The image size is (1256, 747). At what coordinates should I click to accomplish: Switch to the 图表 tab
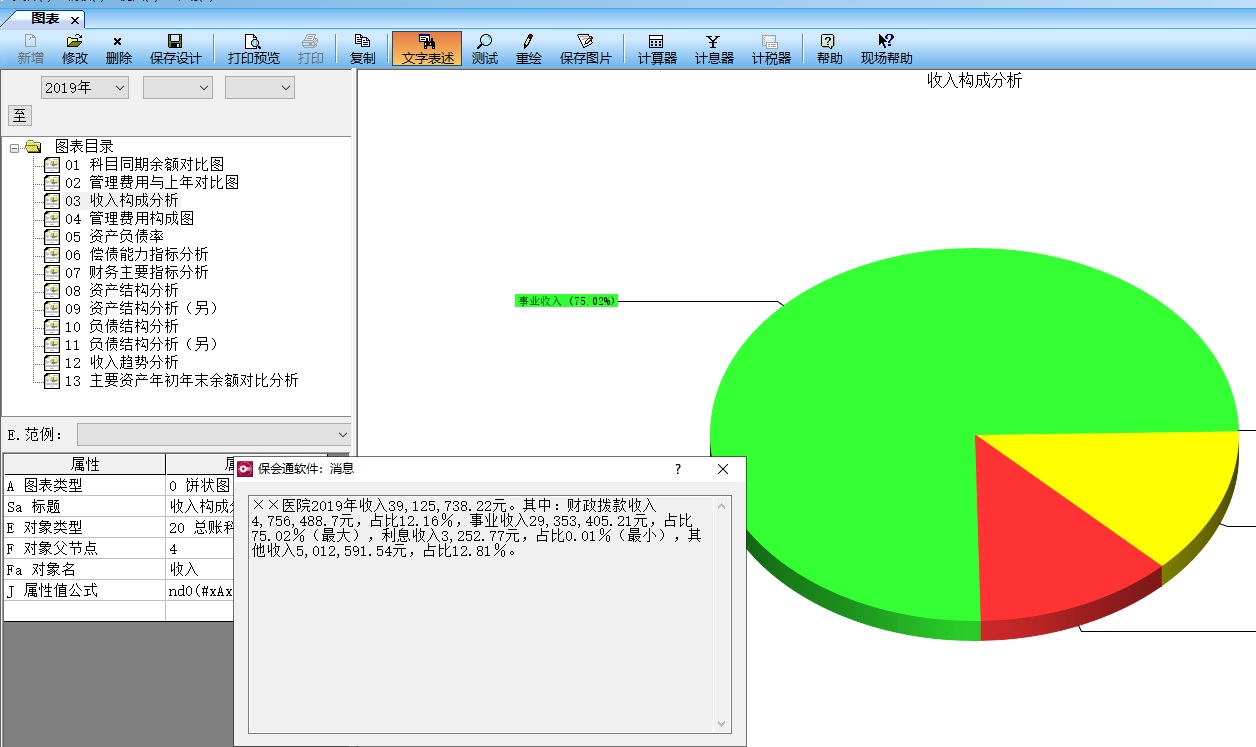point(45,18)
